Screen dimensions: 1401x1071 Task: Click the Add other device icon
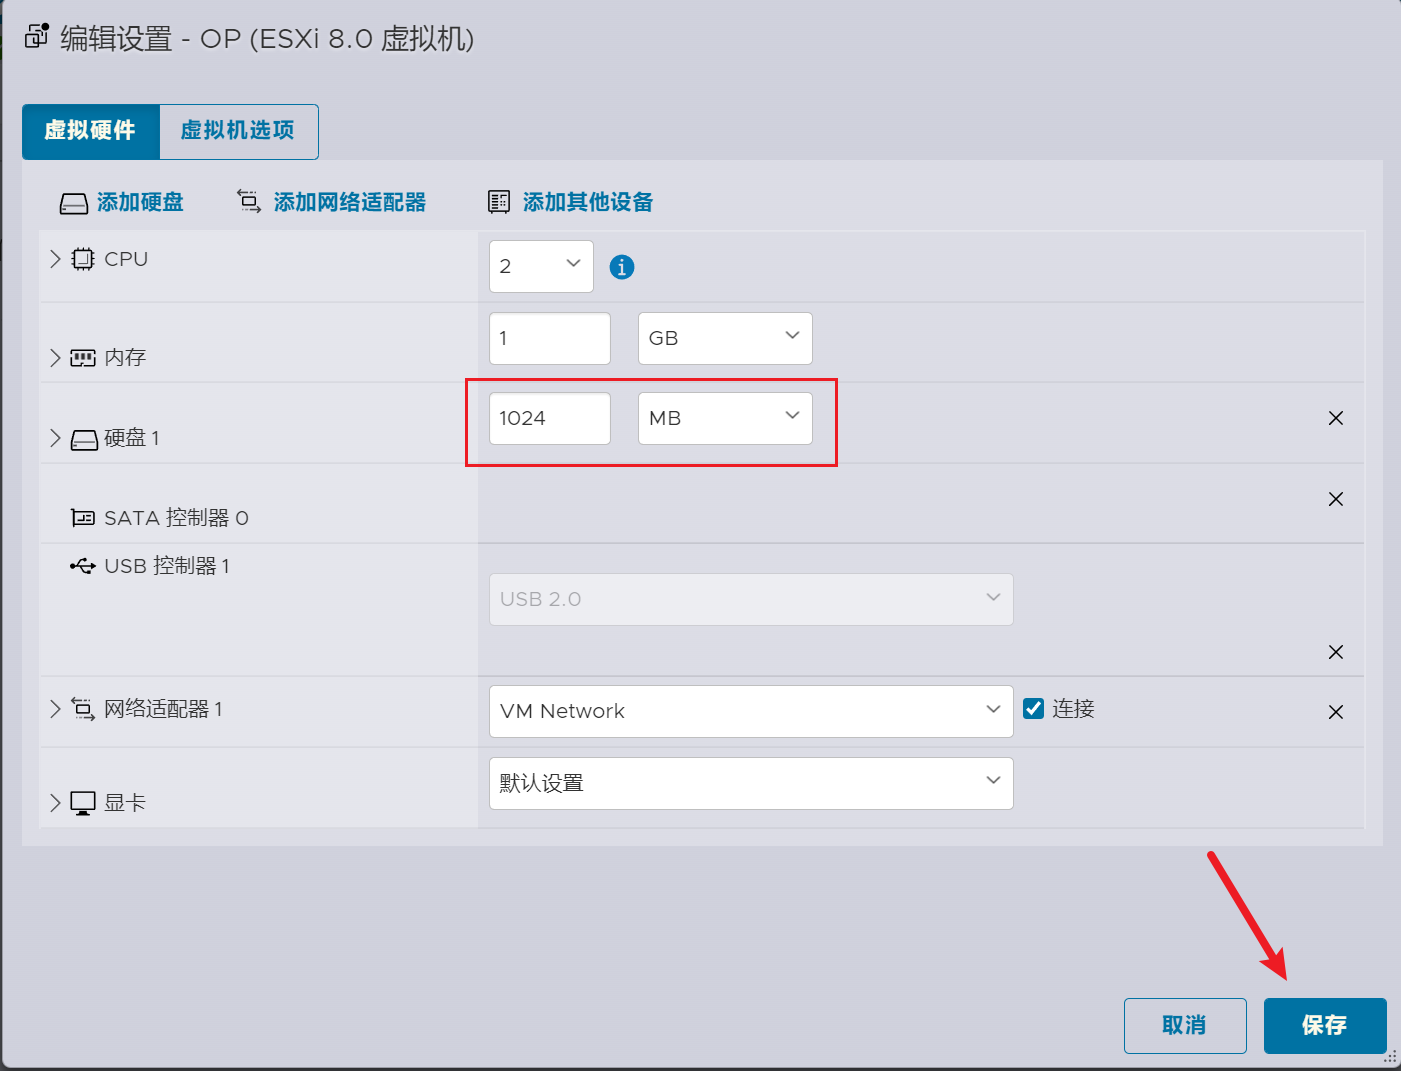499,202
